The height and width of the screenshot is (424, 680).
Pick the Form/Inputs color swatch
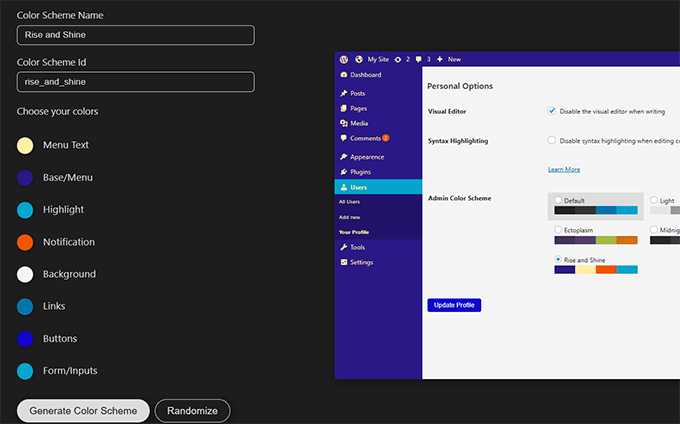(x=25, y=371)
